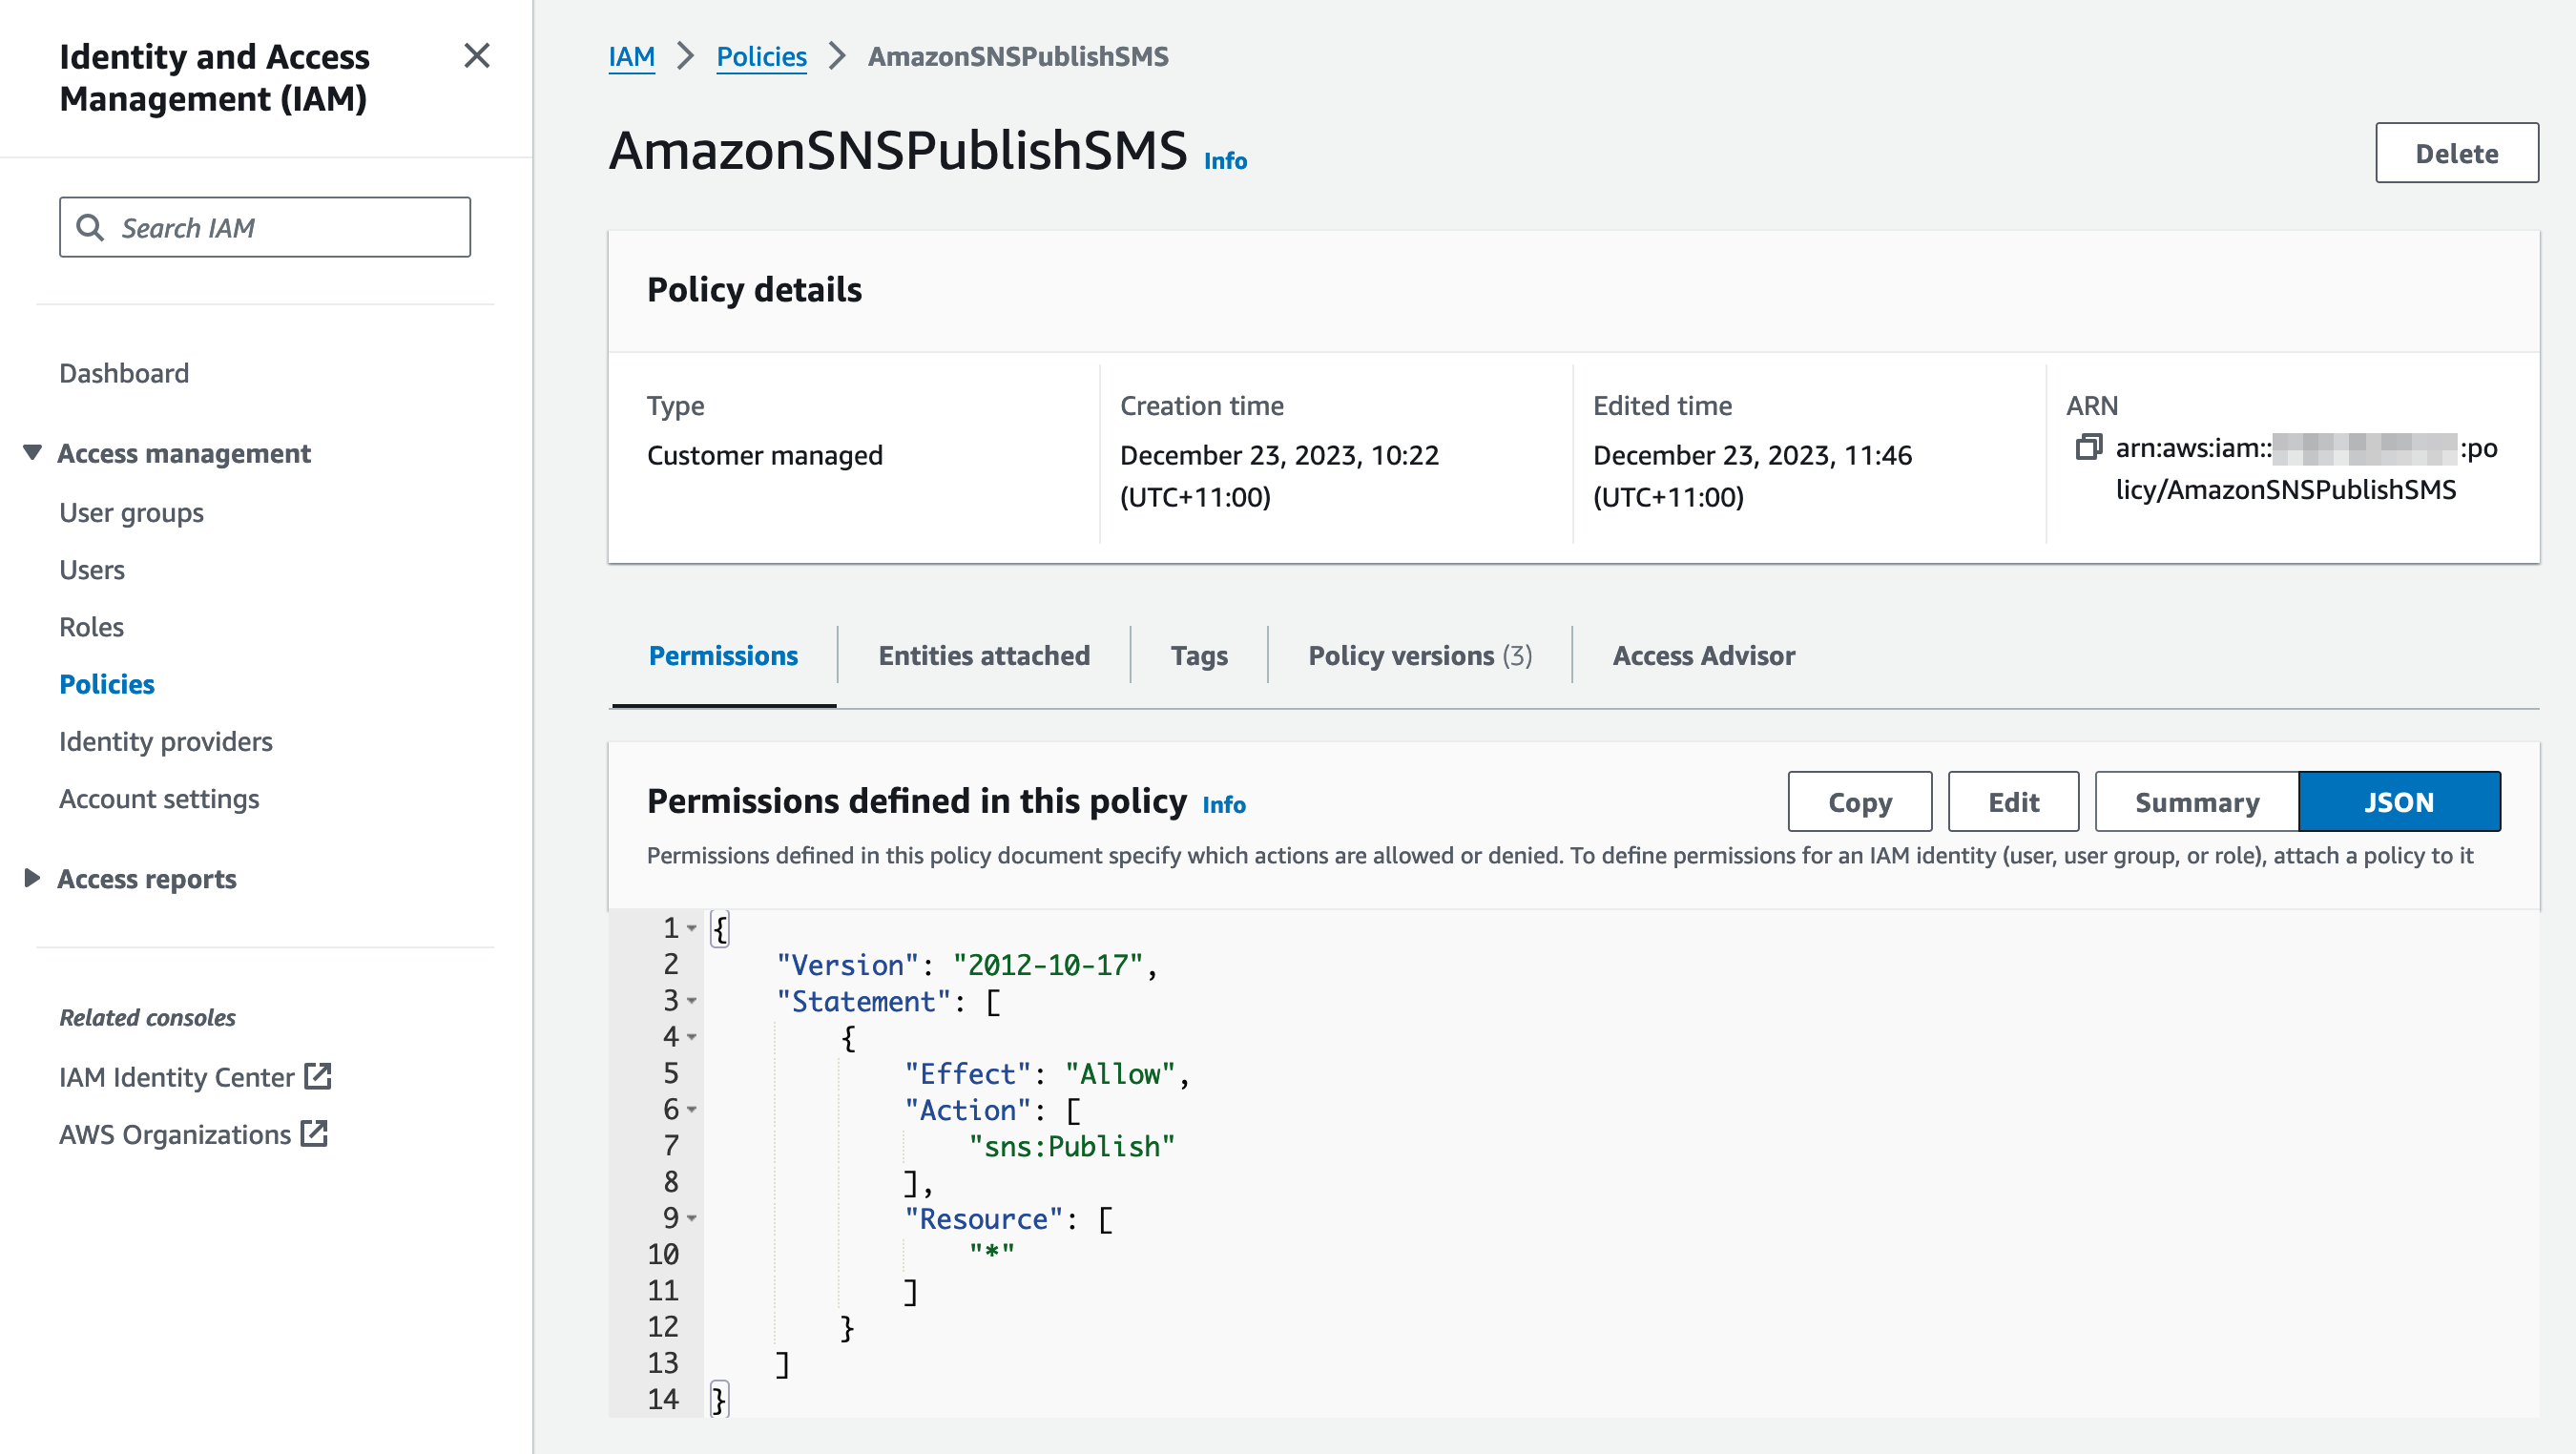Collapse the Access management section arrow

click(x=33, y=452)
